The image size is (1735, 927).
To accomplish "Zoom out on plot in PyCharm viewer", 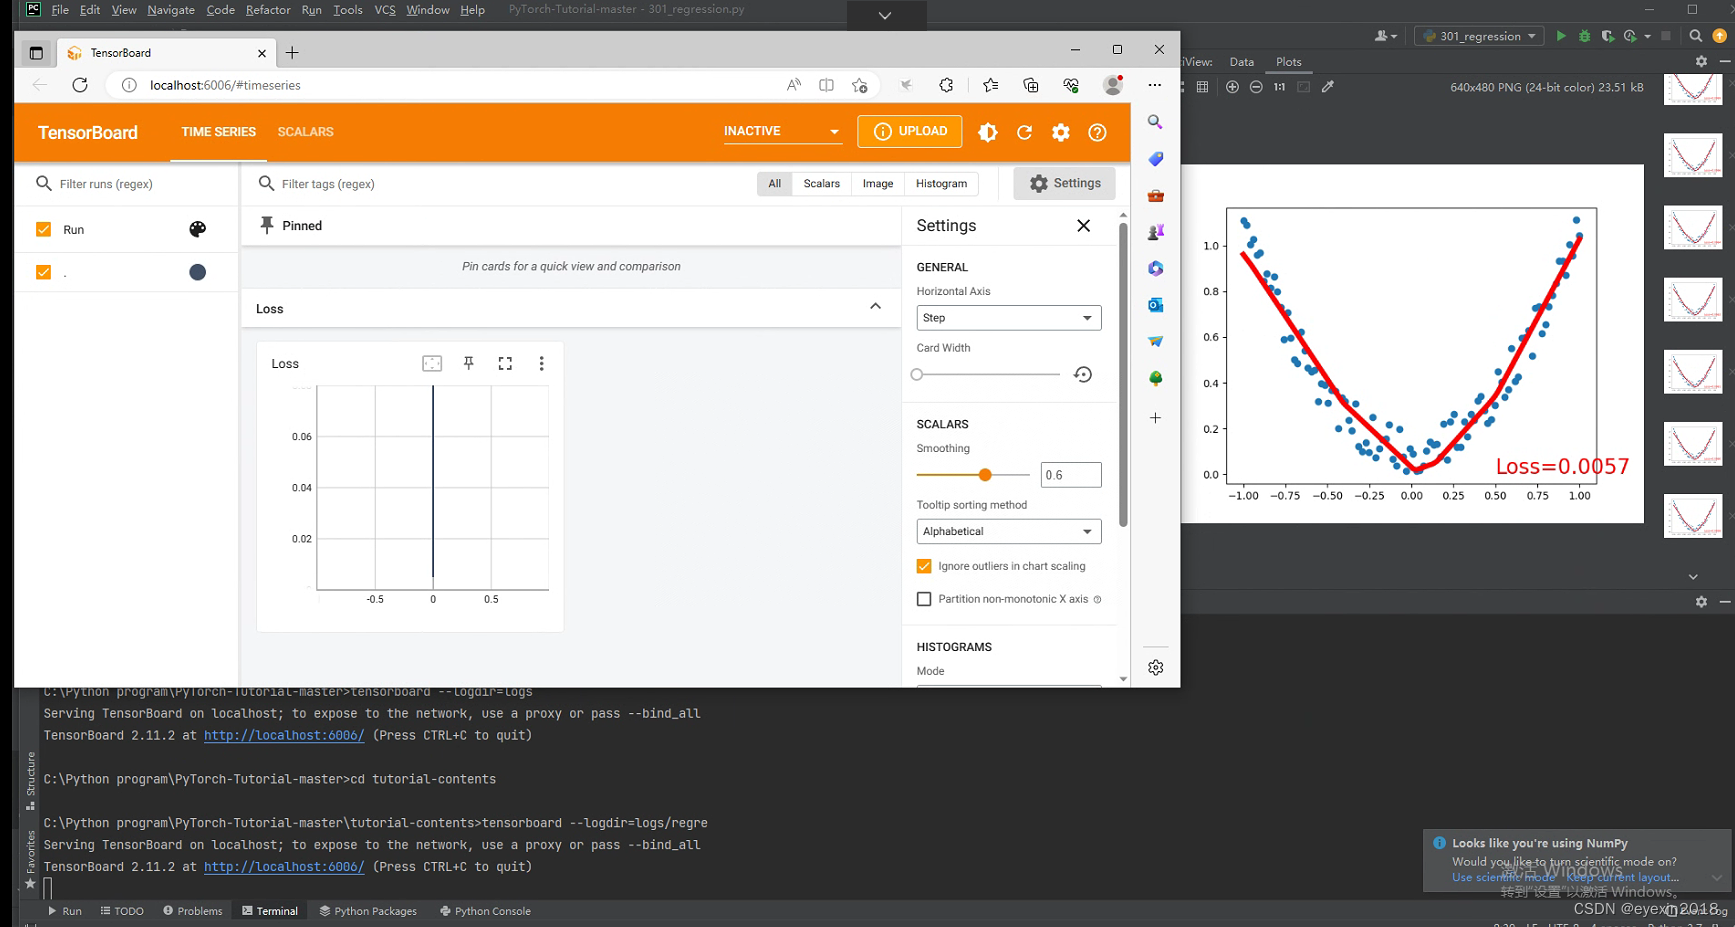I will (x=1256, y=87).
